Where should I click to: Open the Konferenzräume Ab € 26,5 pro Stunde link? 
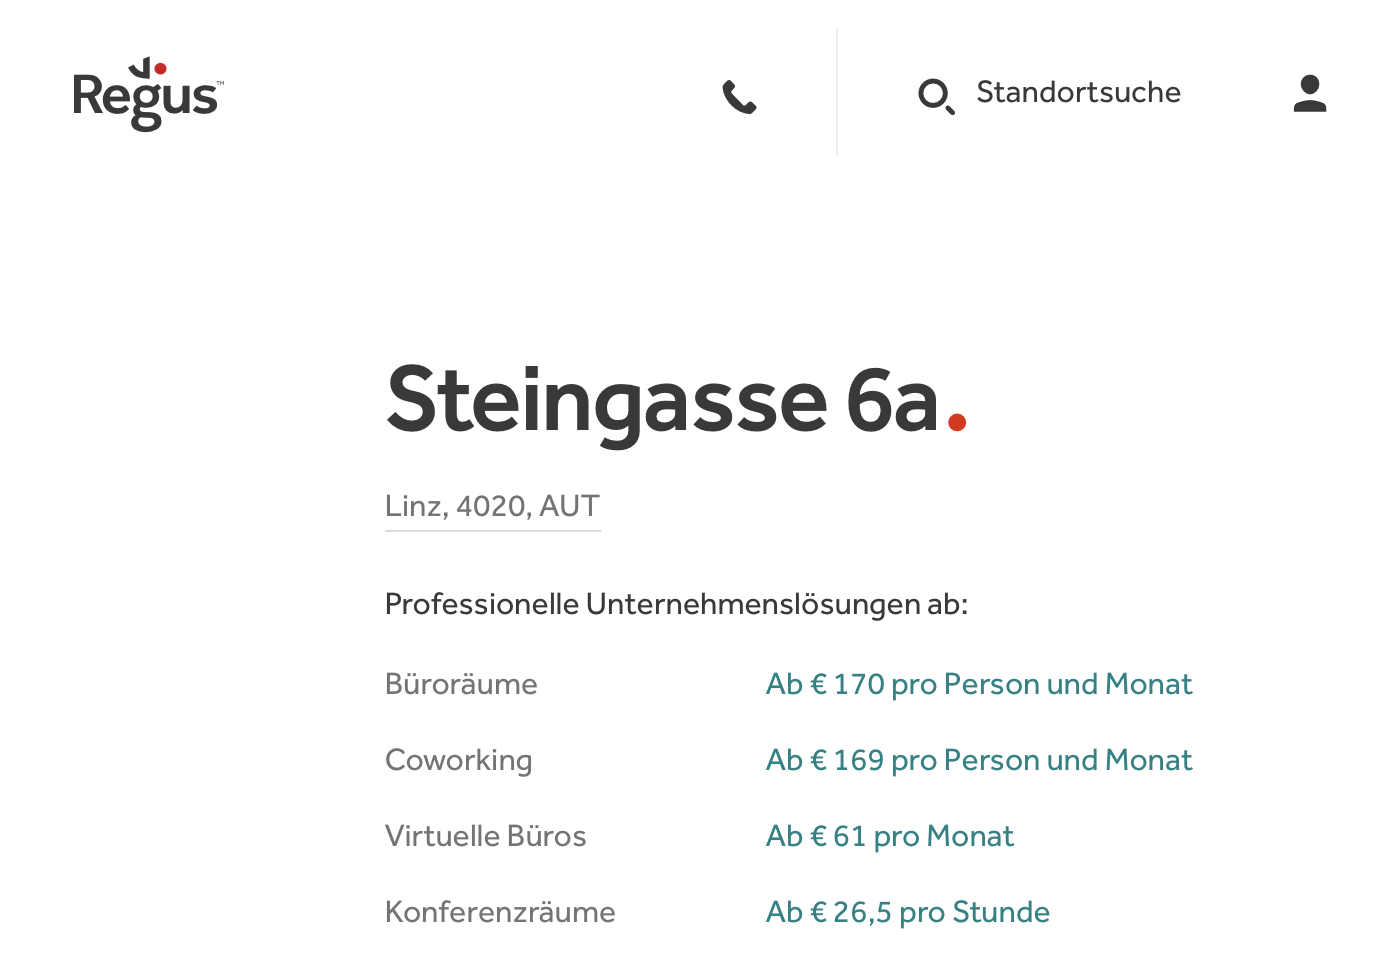click(x=908, y=912)
